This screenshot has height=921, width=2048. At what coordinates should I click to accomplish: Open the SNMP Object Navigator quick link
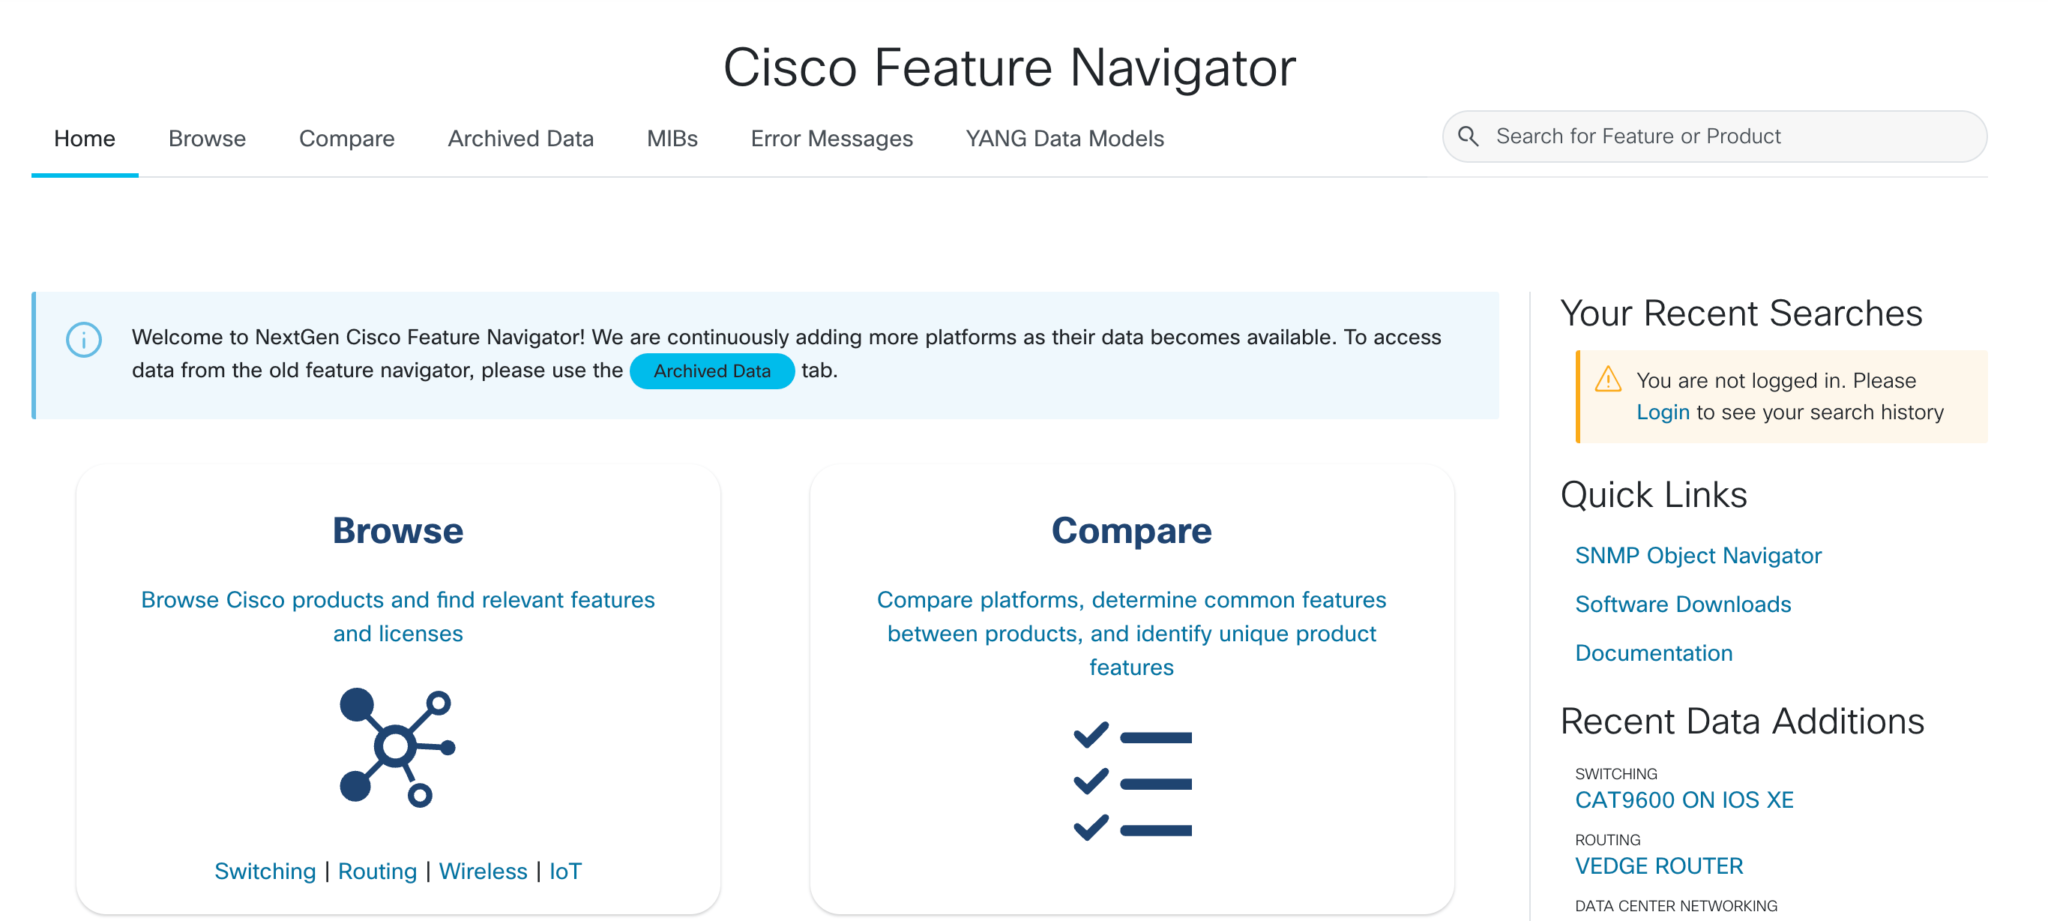pos(1698,555)
